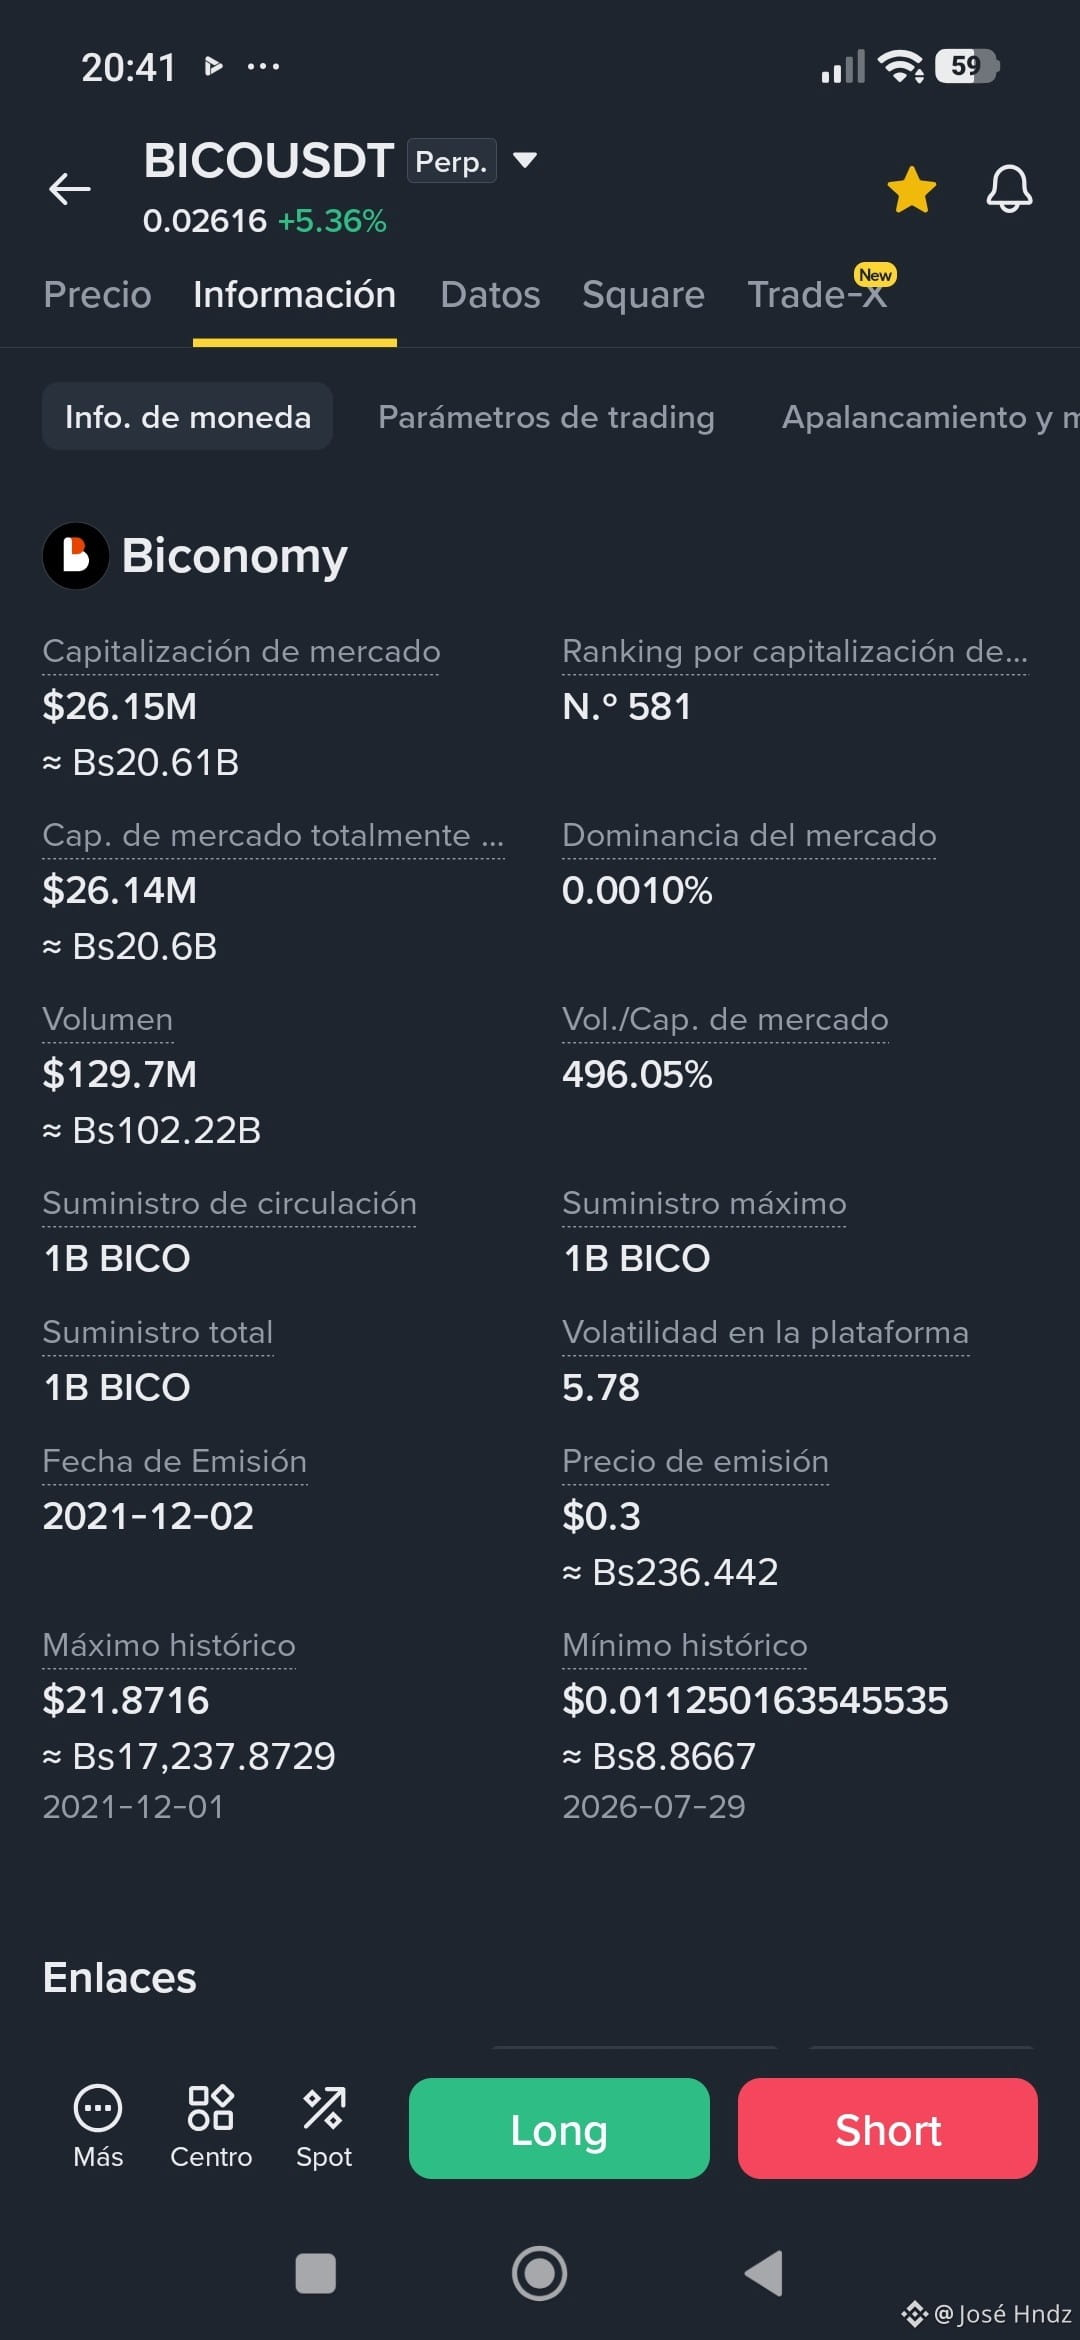
Task: Tap the Biconomy coin logo
Action: pos(76,556)
